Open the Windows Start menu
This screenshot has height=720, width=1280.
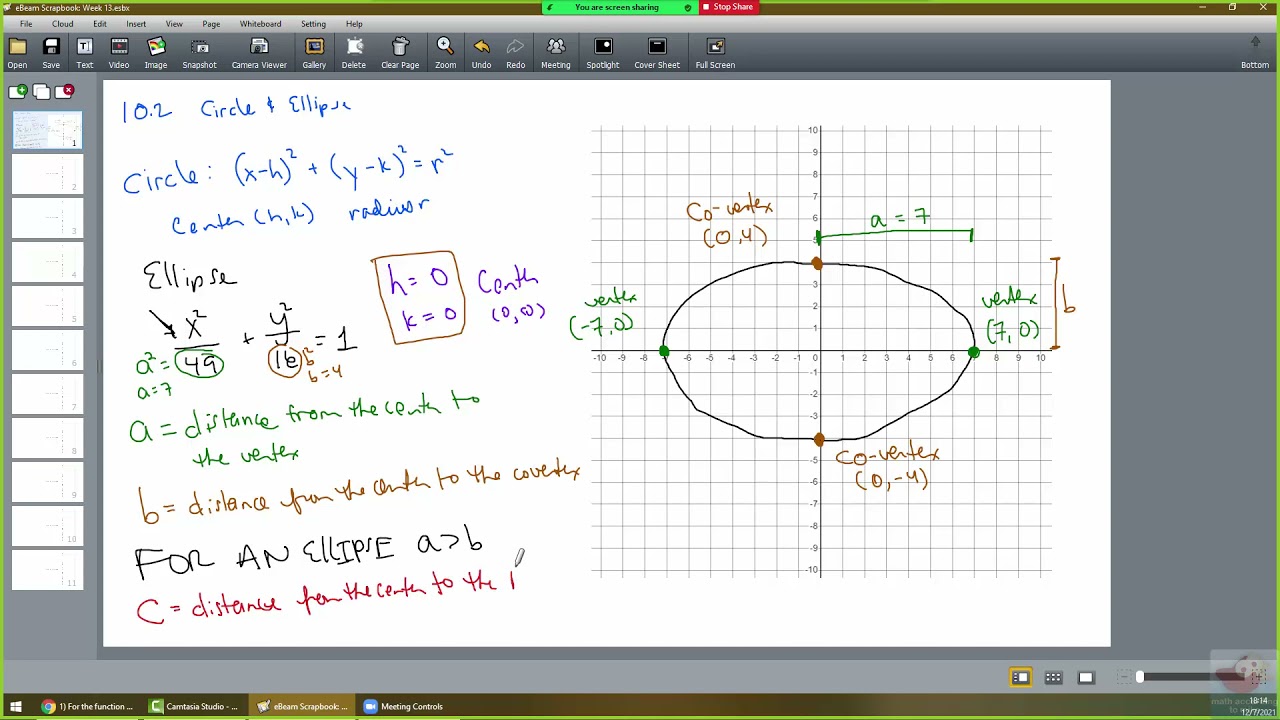[x=15, y=707]
